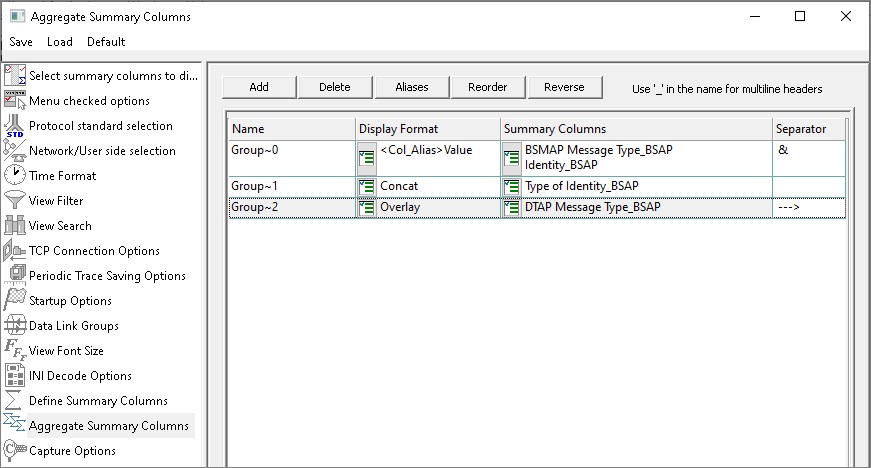The width and height of the screenshot is (871, 468).
Task: Open INI Decode Options page
Action: click(x=81, y=375)
